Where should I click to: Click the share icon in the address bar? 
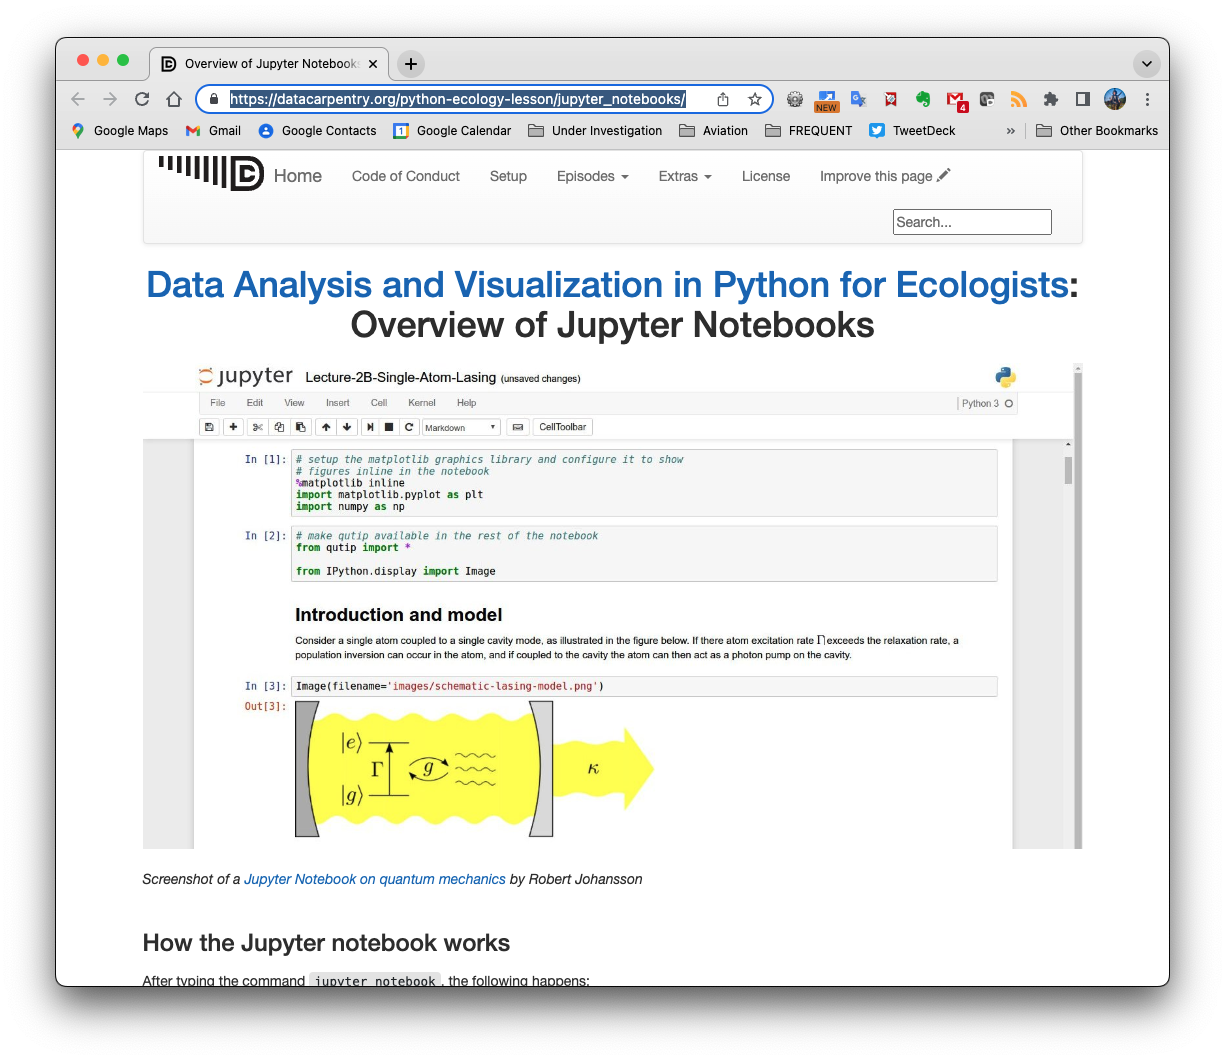(723, 99)
